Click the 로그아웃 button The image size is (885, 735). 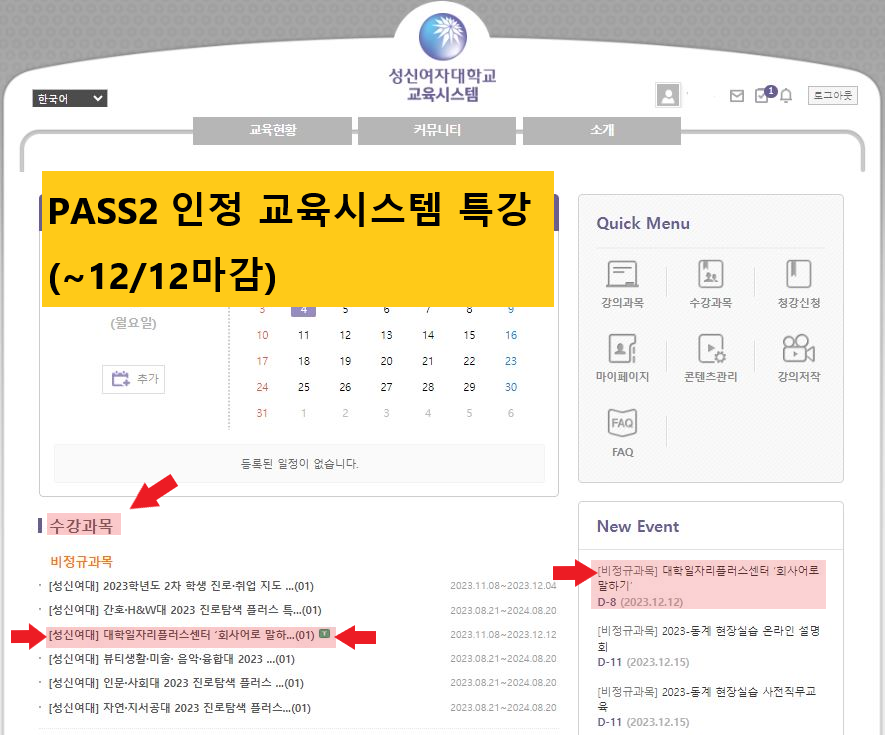[x=833, y=95]
